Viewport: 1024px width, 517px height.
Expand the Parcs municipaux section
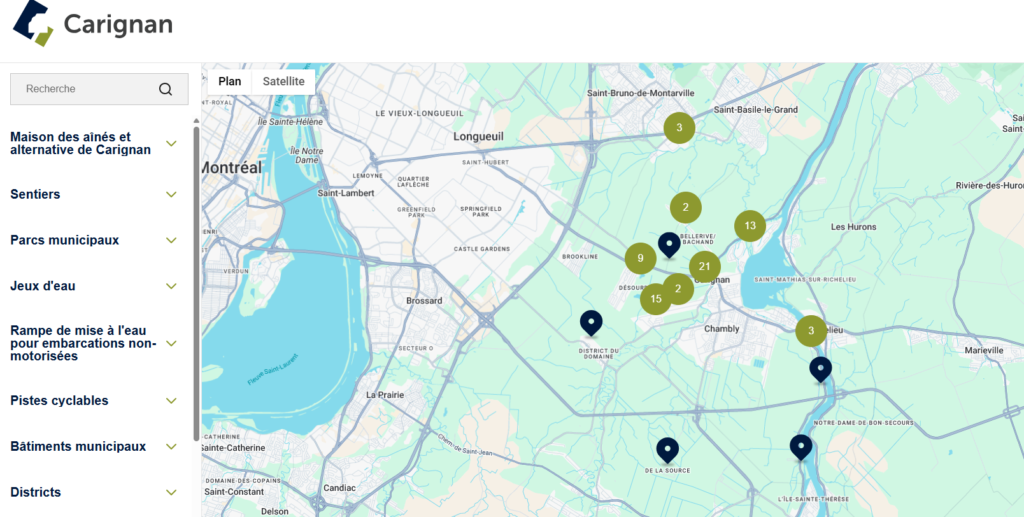(171, 240)
